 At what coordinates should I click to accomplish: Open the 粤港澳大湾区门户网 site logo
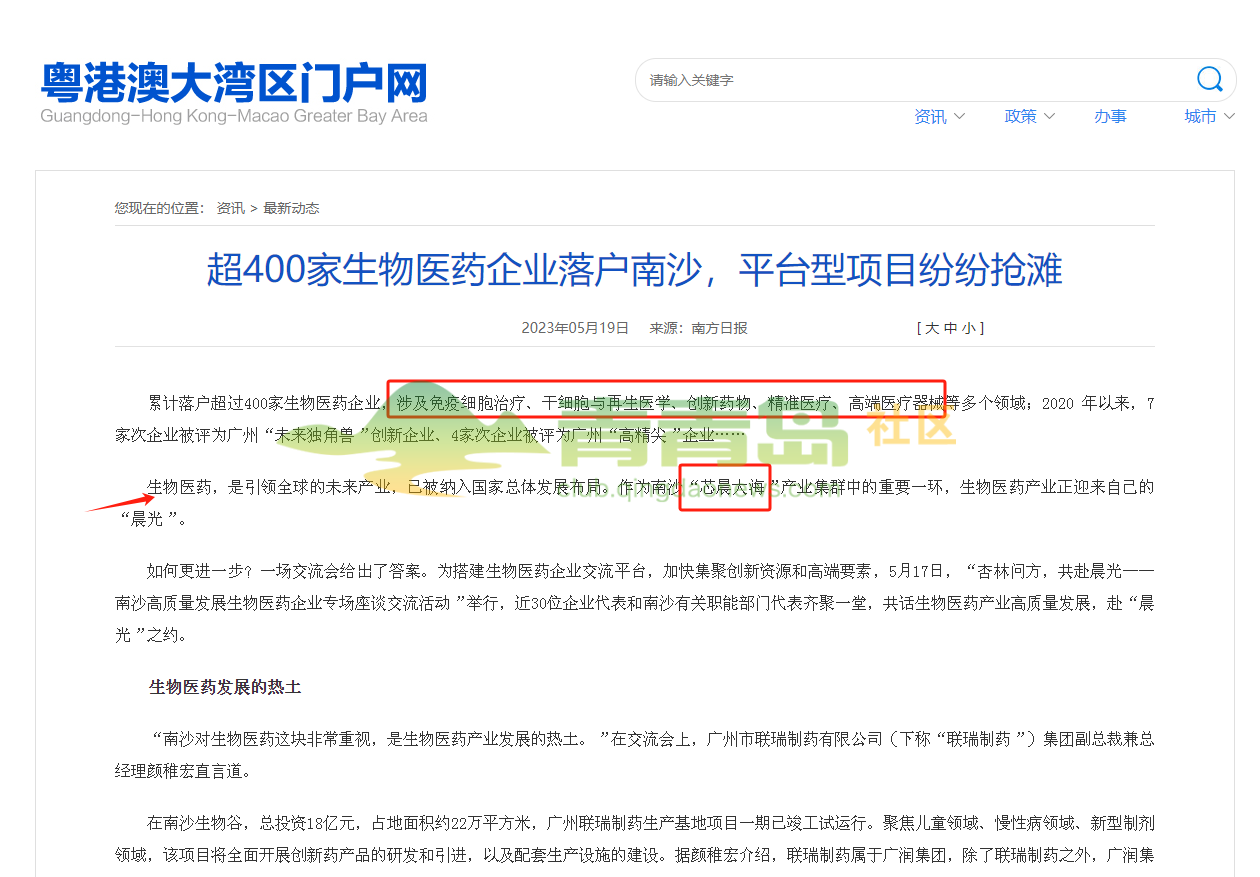click(x=234, y=93)
